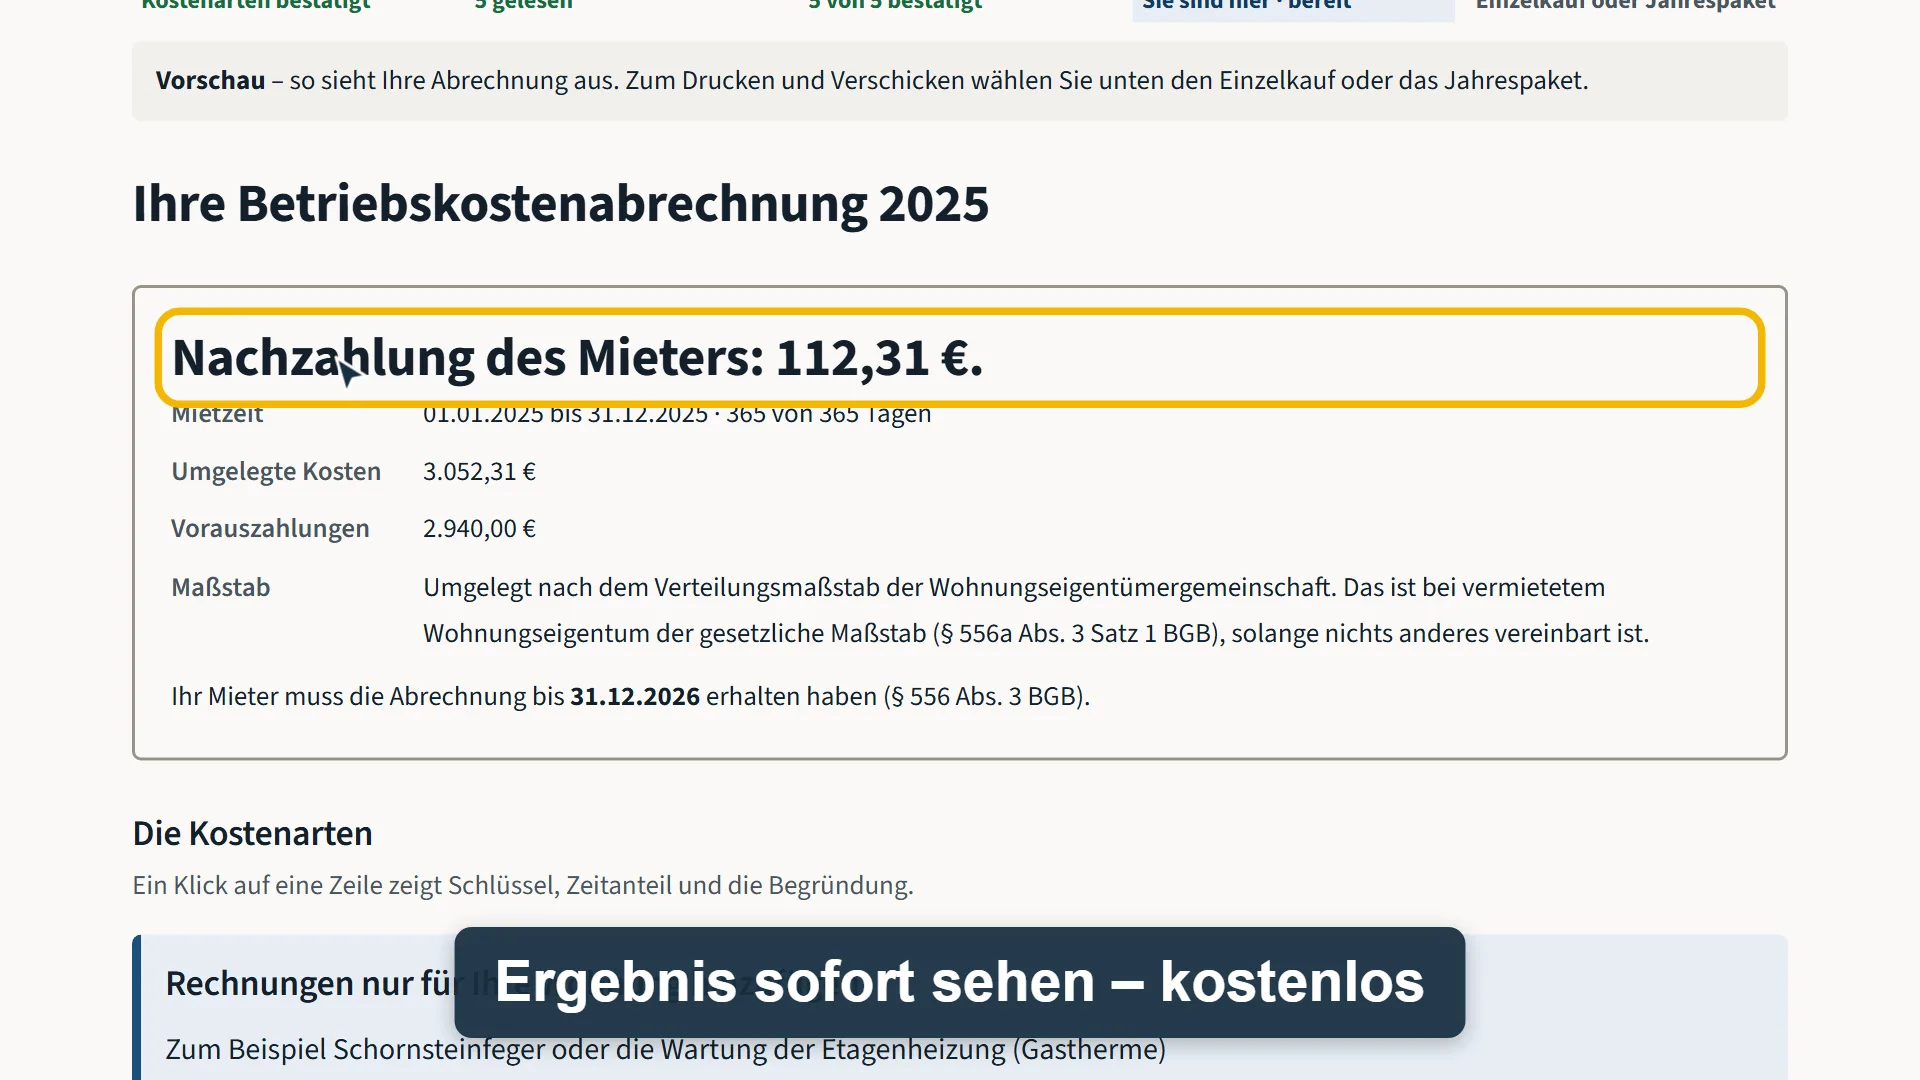Select the result line 'Nachzahlung des Mieters: 112,31 €.'
Image resolution: width=1920 pixels, height=1080 pixels.
(578, 358)
